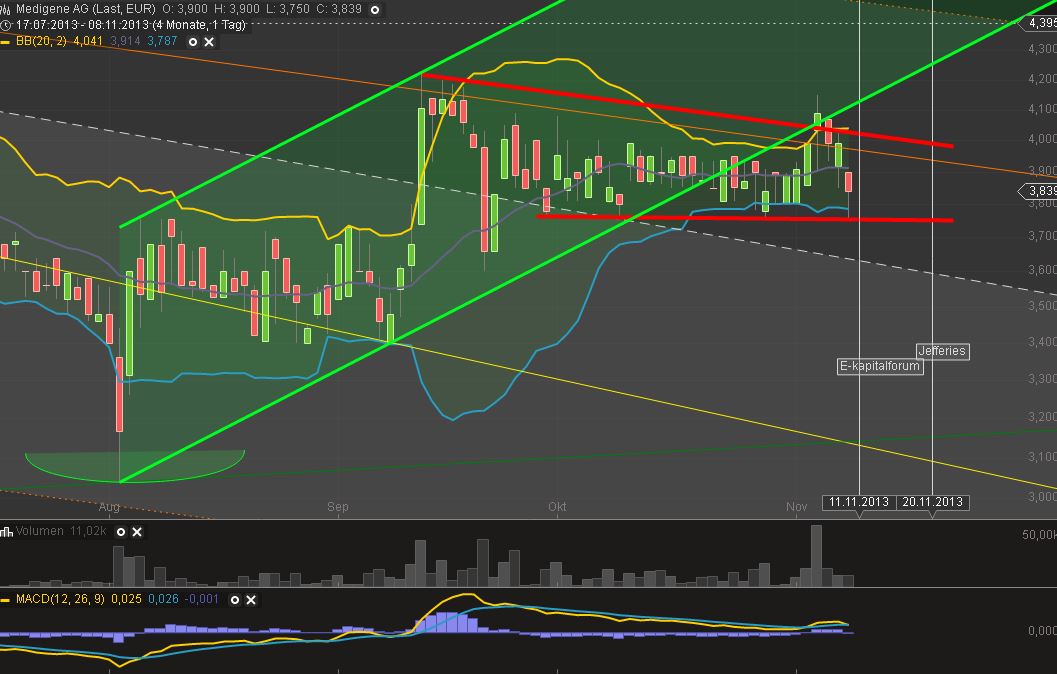Screen dimensions: 1057x674
Task: Open settings for Medigene AG price series
Action: [x=375, y=9]
